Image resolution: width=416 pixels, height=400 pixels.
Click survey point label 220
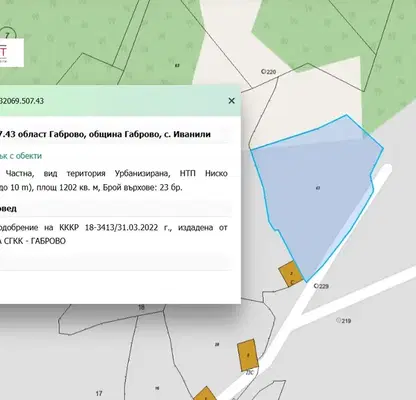tap(269, 72)
